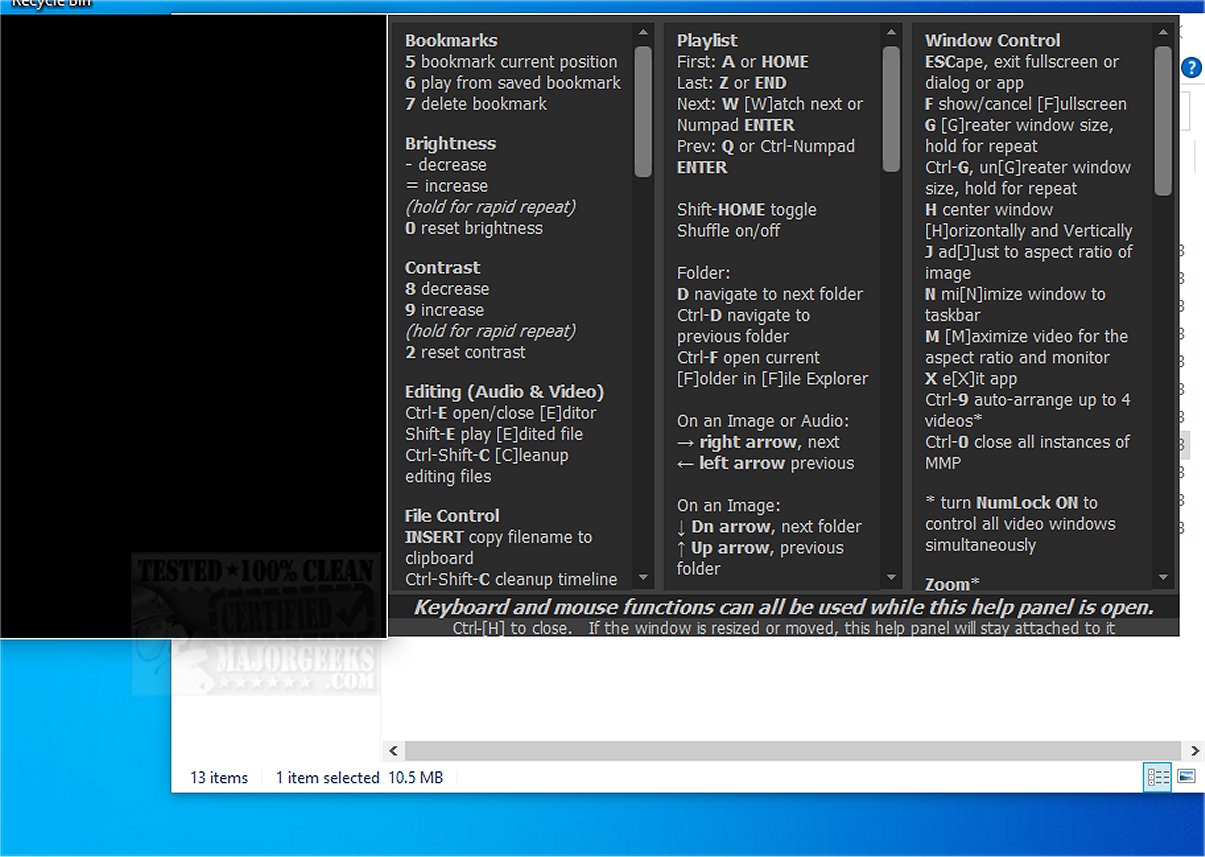Click the "9 increase" contrast line
Image resolution: width=1205 pixels, height=857 pixels.
pos(446,310)
